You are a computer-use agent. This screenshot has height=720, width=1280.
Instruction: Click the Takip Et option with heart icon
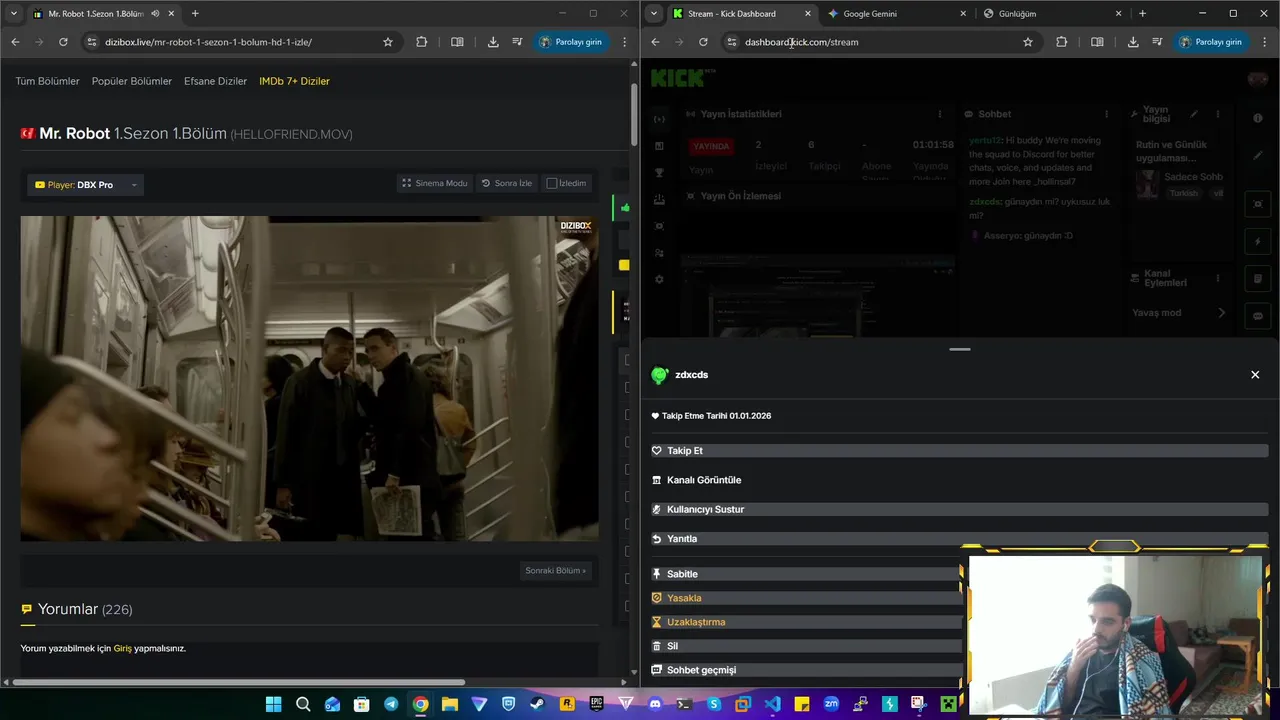(x=959, y=451)
